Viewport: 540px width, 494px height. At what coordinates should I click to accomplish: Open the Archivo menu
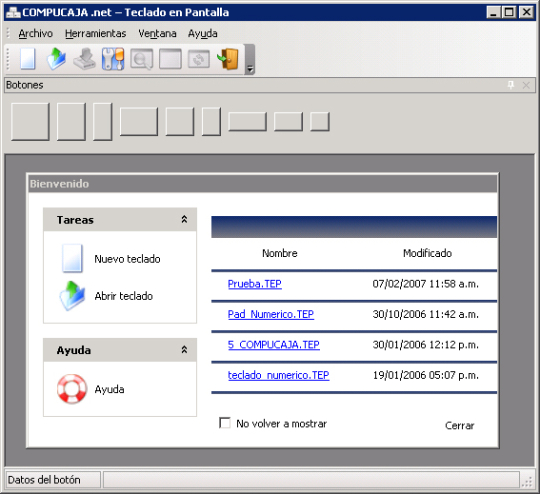coord(35,33)
